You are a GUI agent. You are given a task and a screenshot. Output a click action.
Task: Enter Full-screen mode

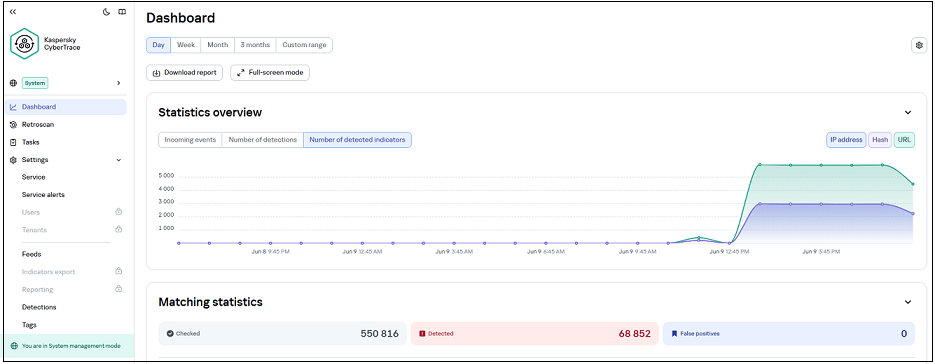click(x=270, y=73)
